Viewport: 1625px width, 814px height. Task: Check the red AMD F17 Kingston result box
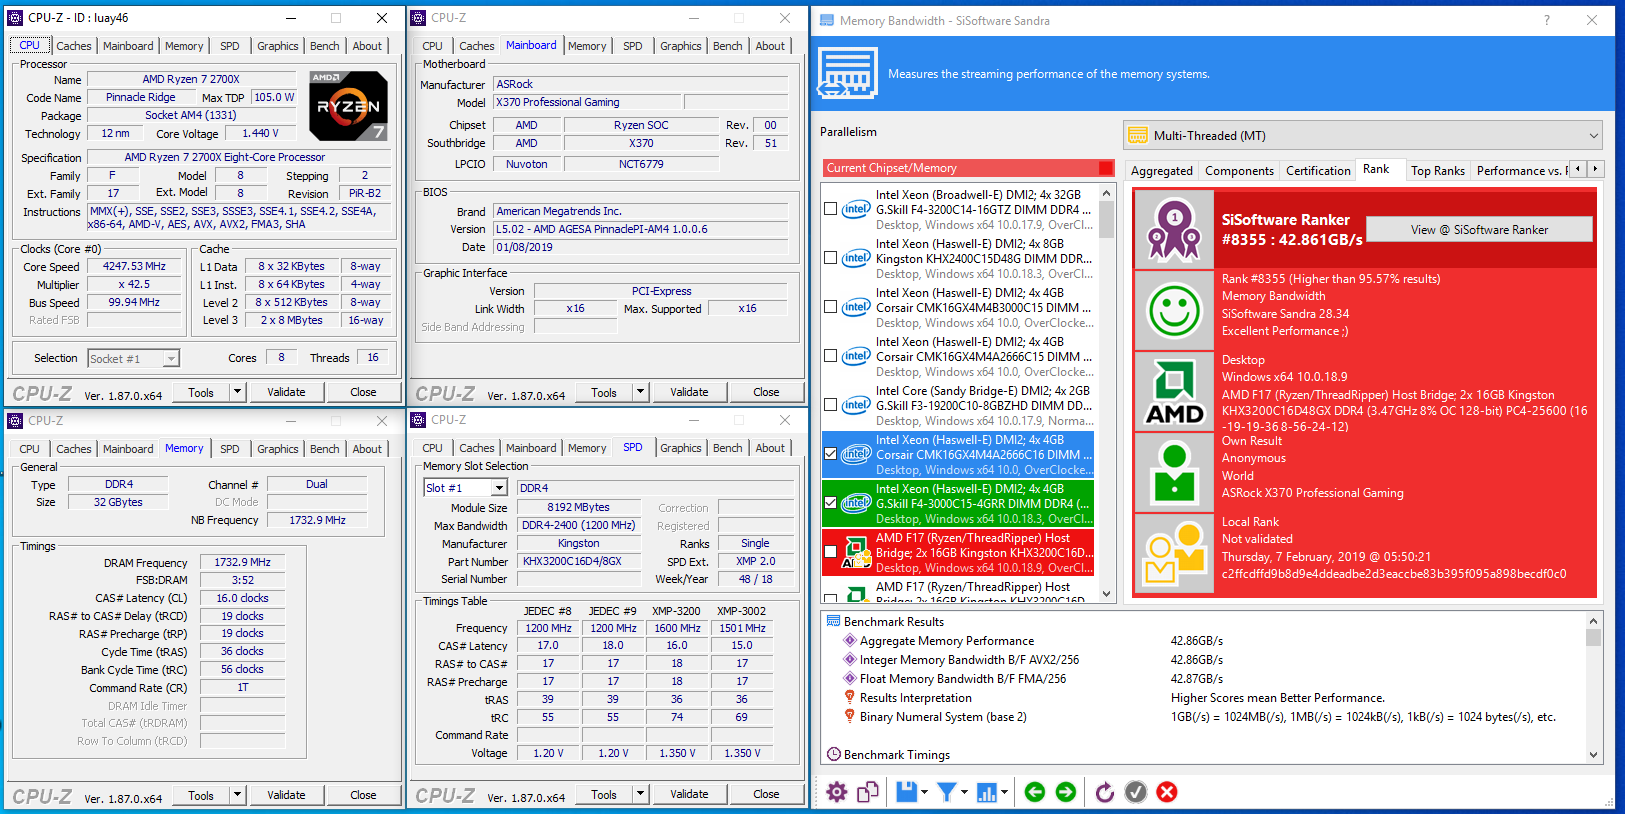830,552
